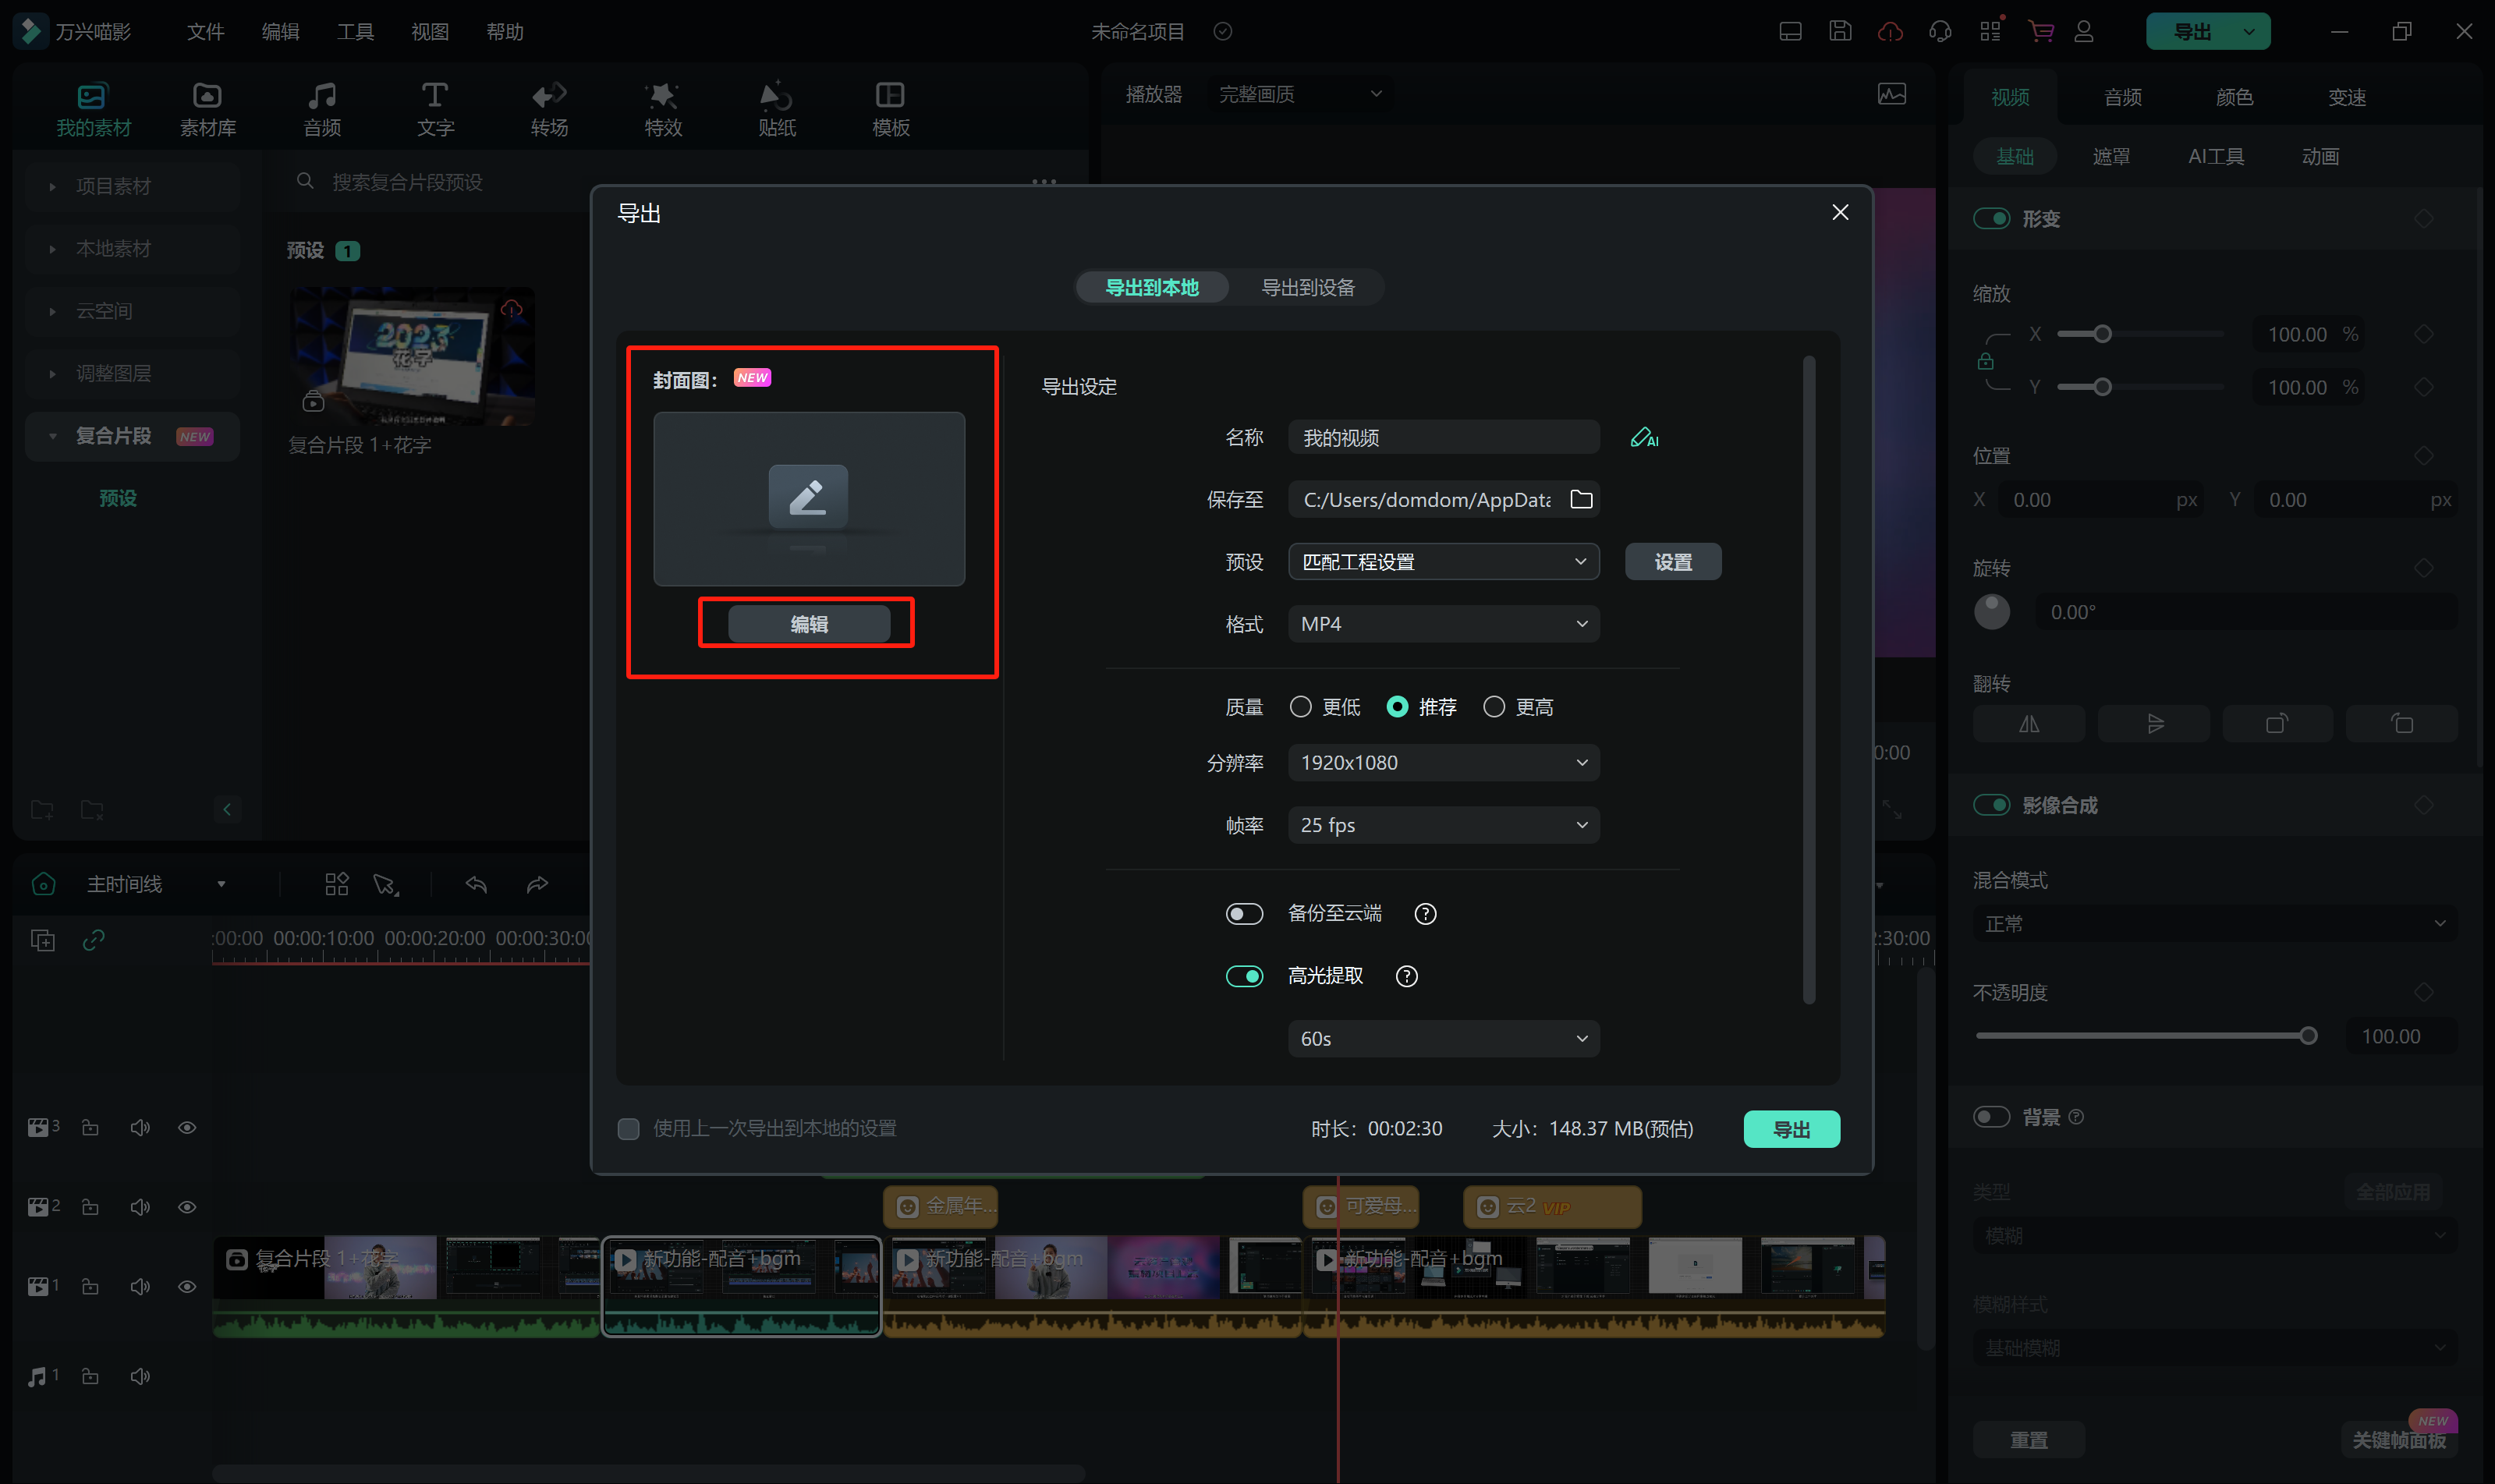2495x1484 pixels.
Task: Switch to the 导出到设备 tab
Action: [1307, 287]
